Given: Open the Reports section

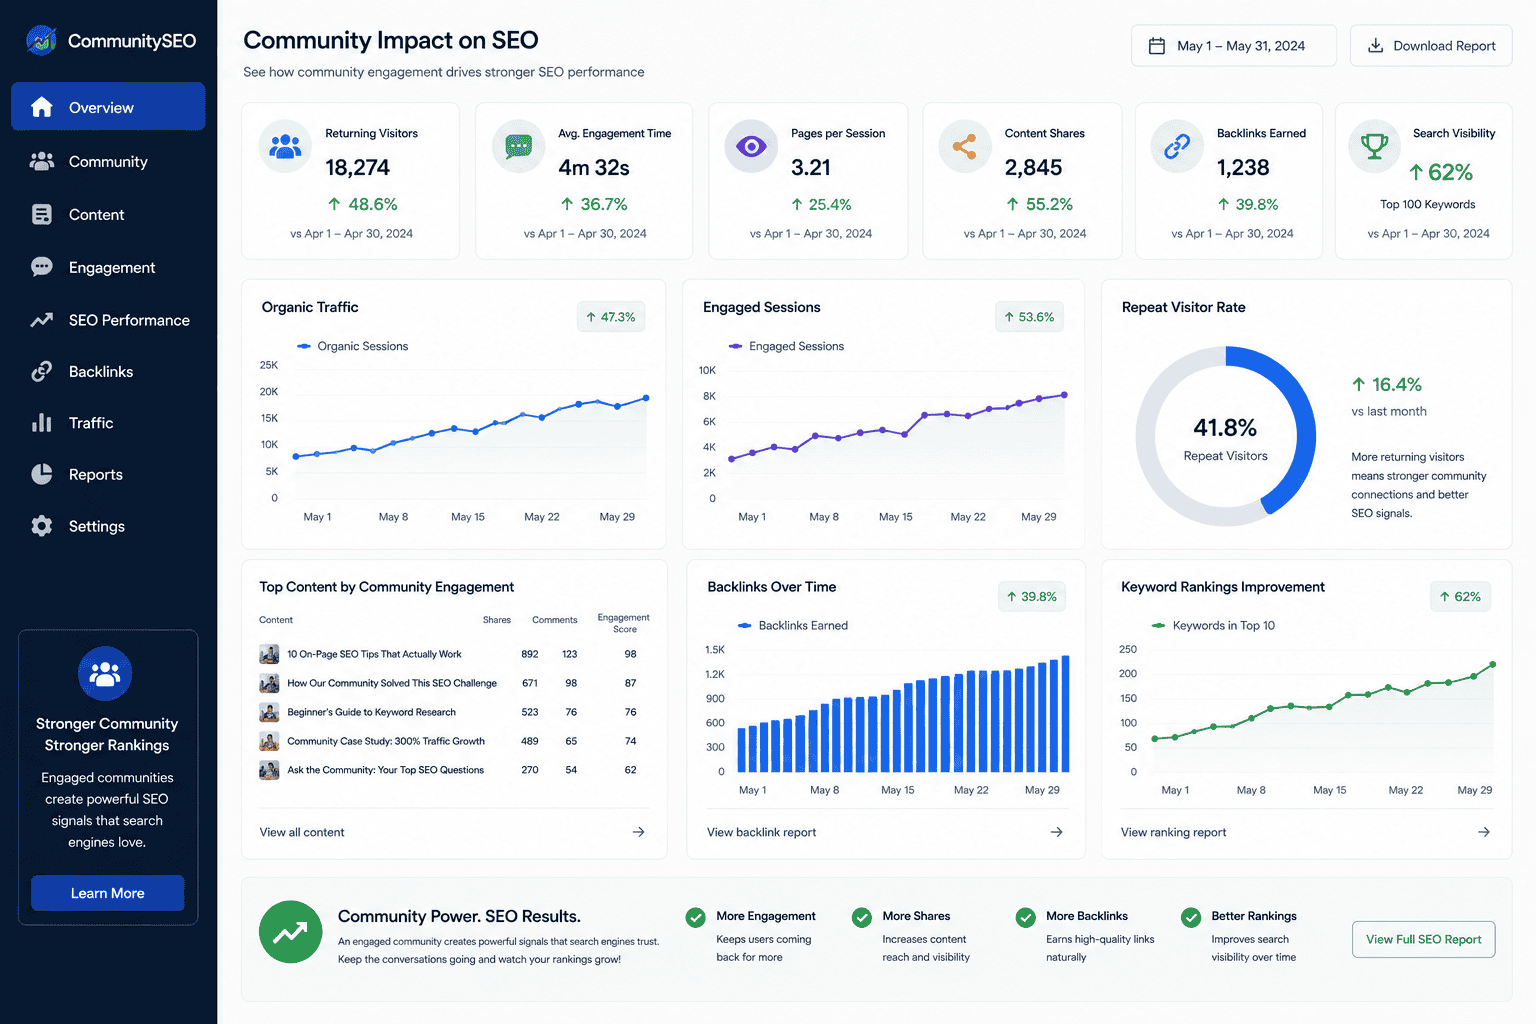Looking at the screenshot, I should point(108,474).
